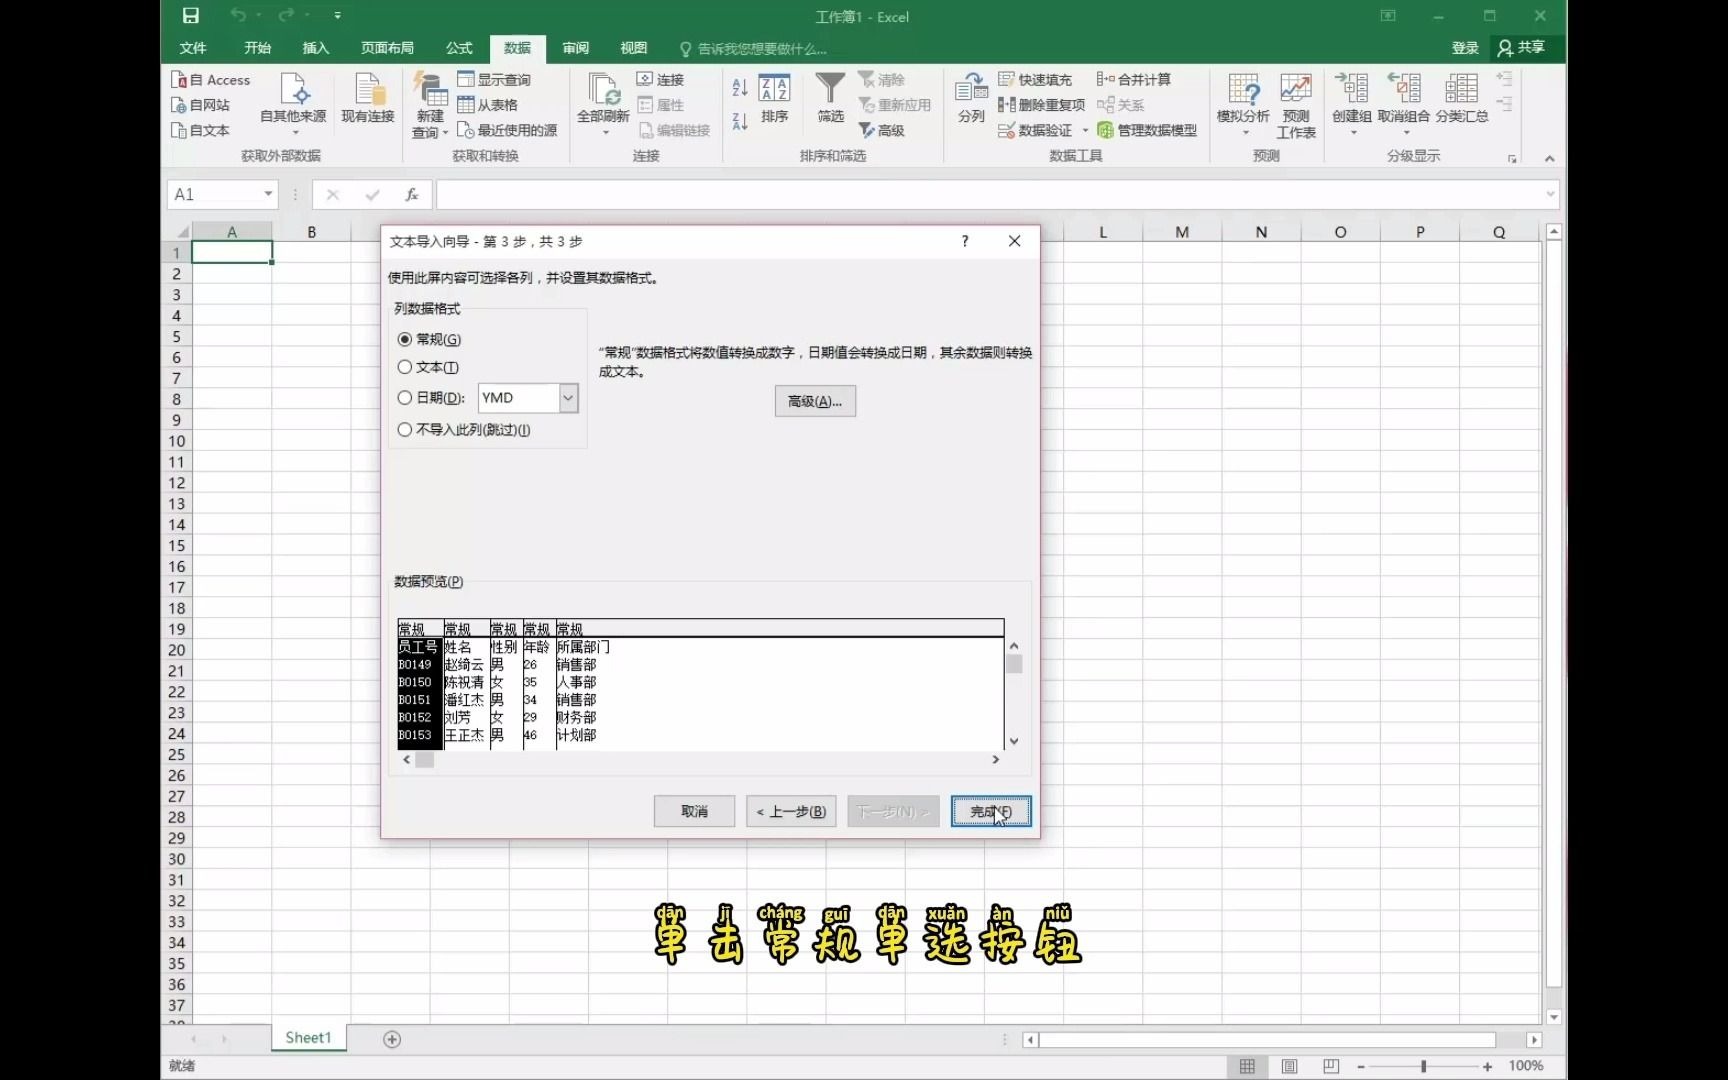Image resolution: width=1728 pixels, height=1080 pixels.
Task: Expand the Group (创建组) dropdown
Action: point(1352,133)
